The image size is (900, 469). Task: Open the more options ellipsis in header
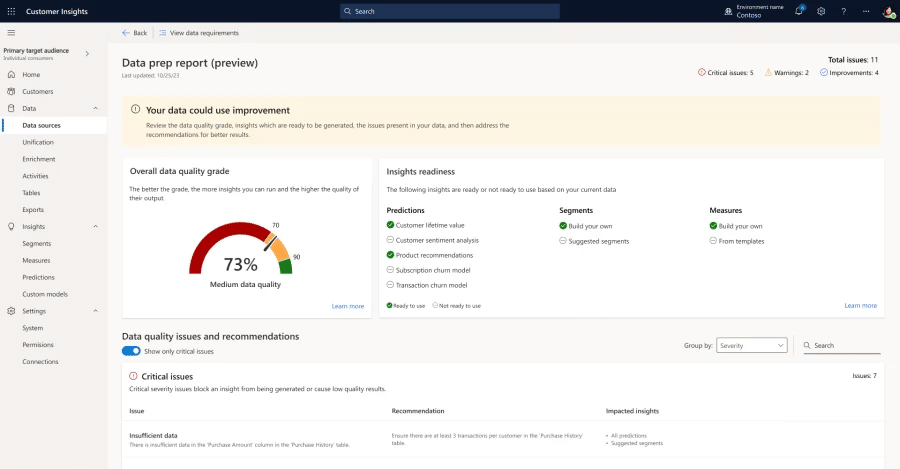tap(866, 11)
